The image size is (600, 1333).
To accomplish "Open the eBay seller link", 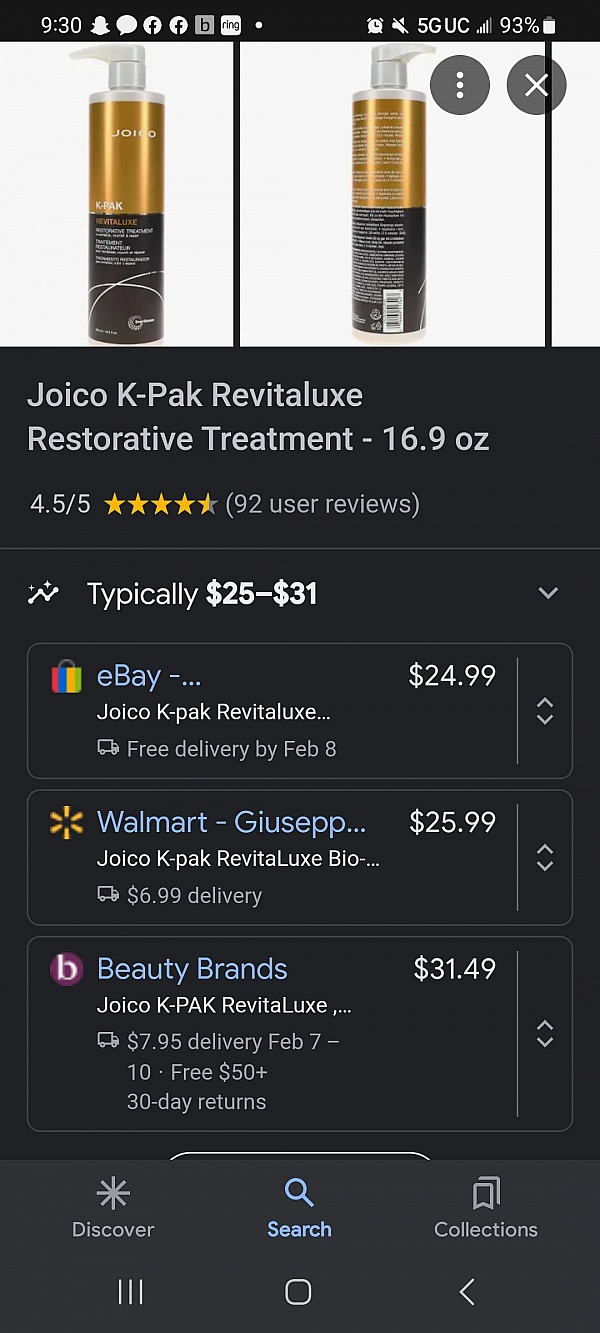I will point(149,676).
